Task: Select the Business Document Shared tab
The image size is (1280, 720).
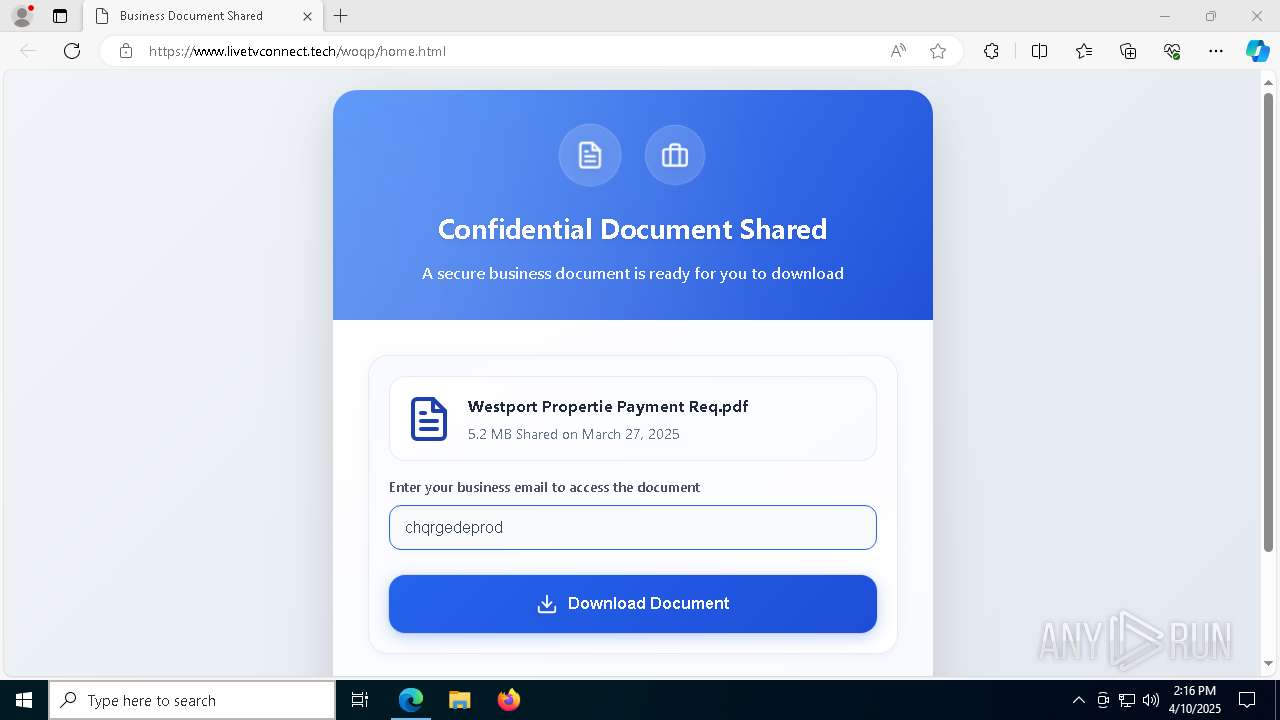Action: (x=202, y=16)
